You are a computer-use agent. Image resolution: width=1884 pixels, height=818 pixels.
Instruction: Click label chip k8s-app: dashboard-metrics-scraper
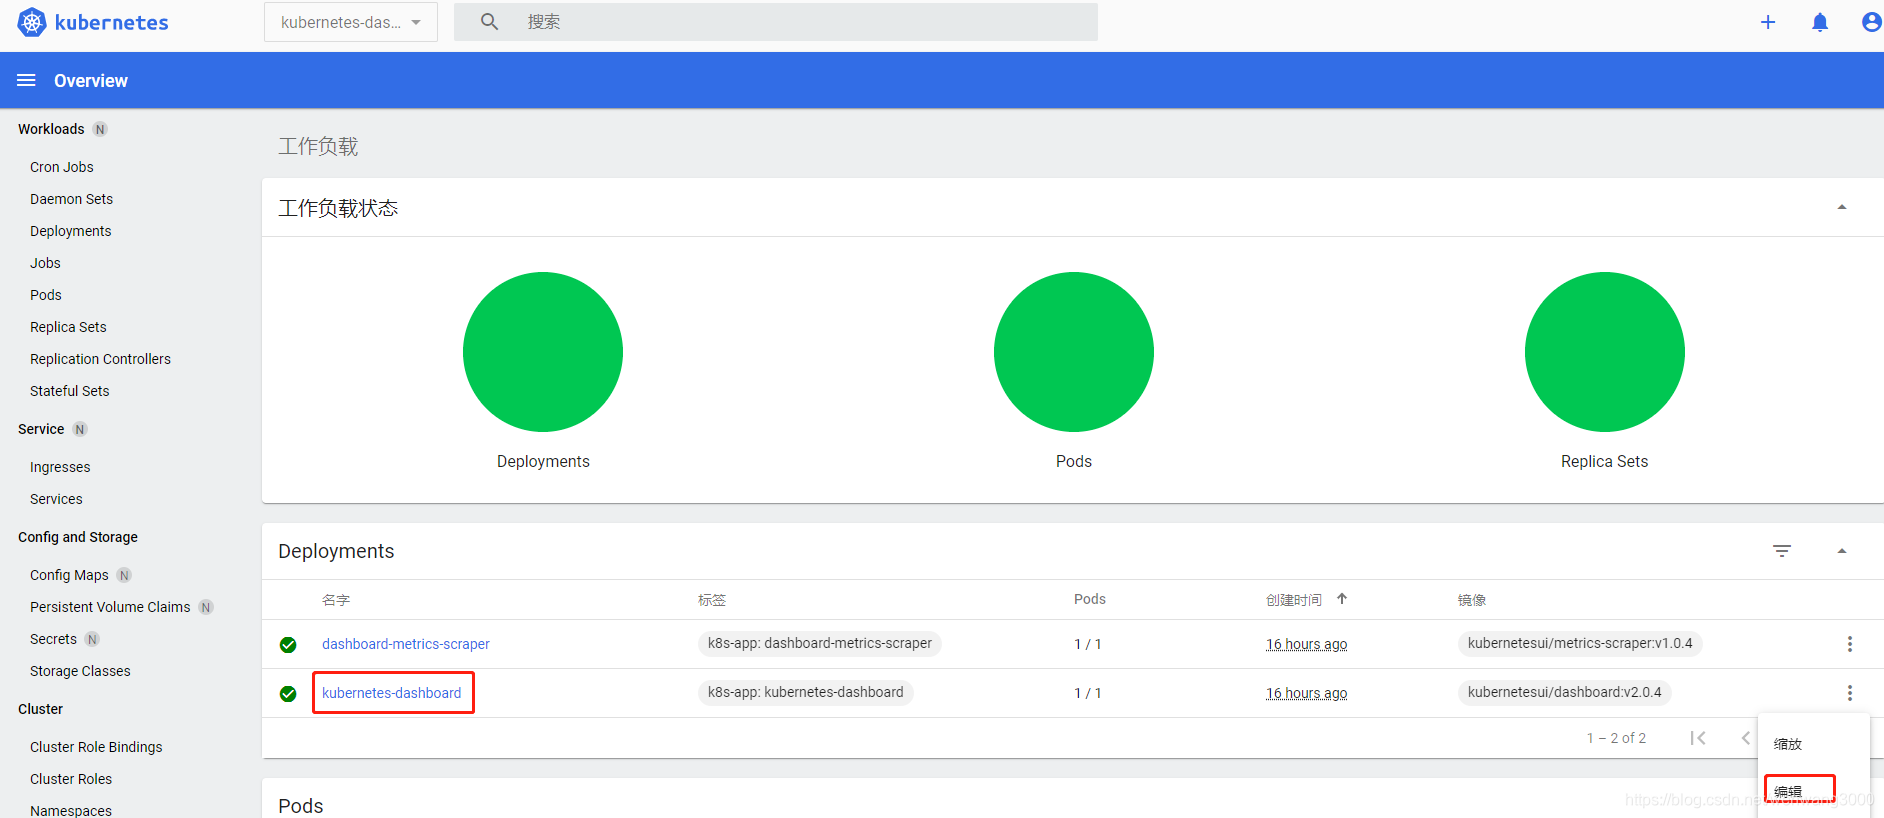click(x=820, y=644)
